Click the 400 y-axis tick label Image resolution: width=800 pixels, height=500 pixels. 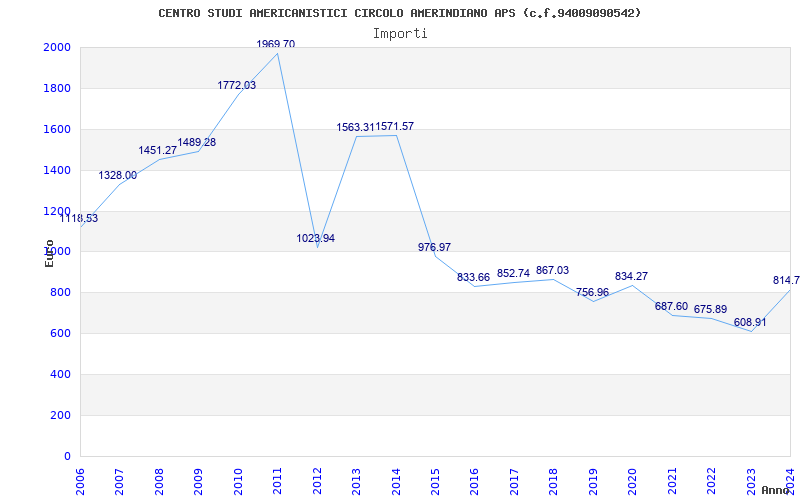tap(61, 374)
